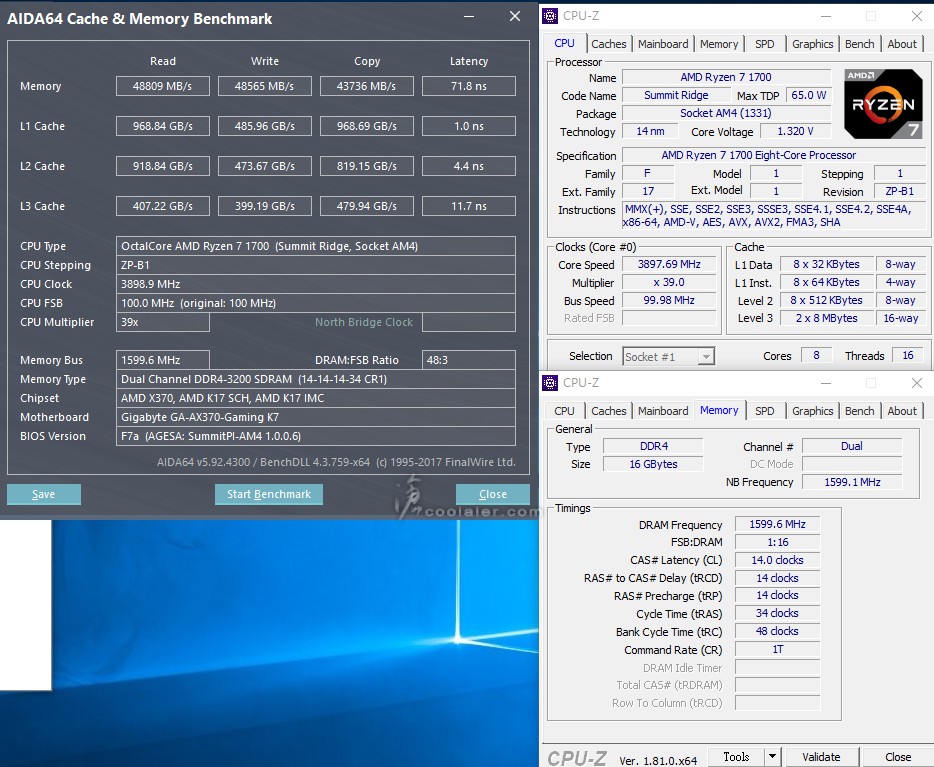The width and height of the screenshot is (934, 767).
Task: Click the Core Voltage 1.320 V value
Action: coord(795,131)
